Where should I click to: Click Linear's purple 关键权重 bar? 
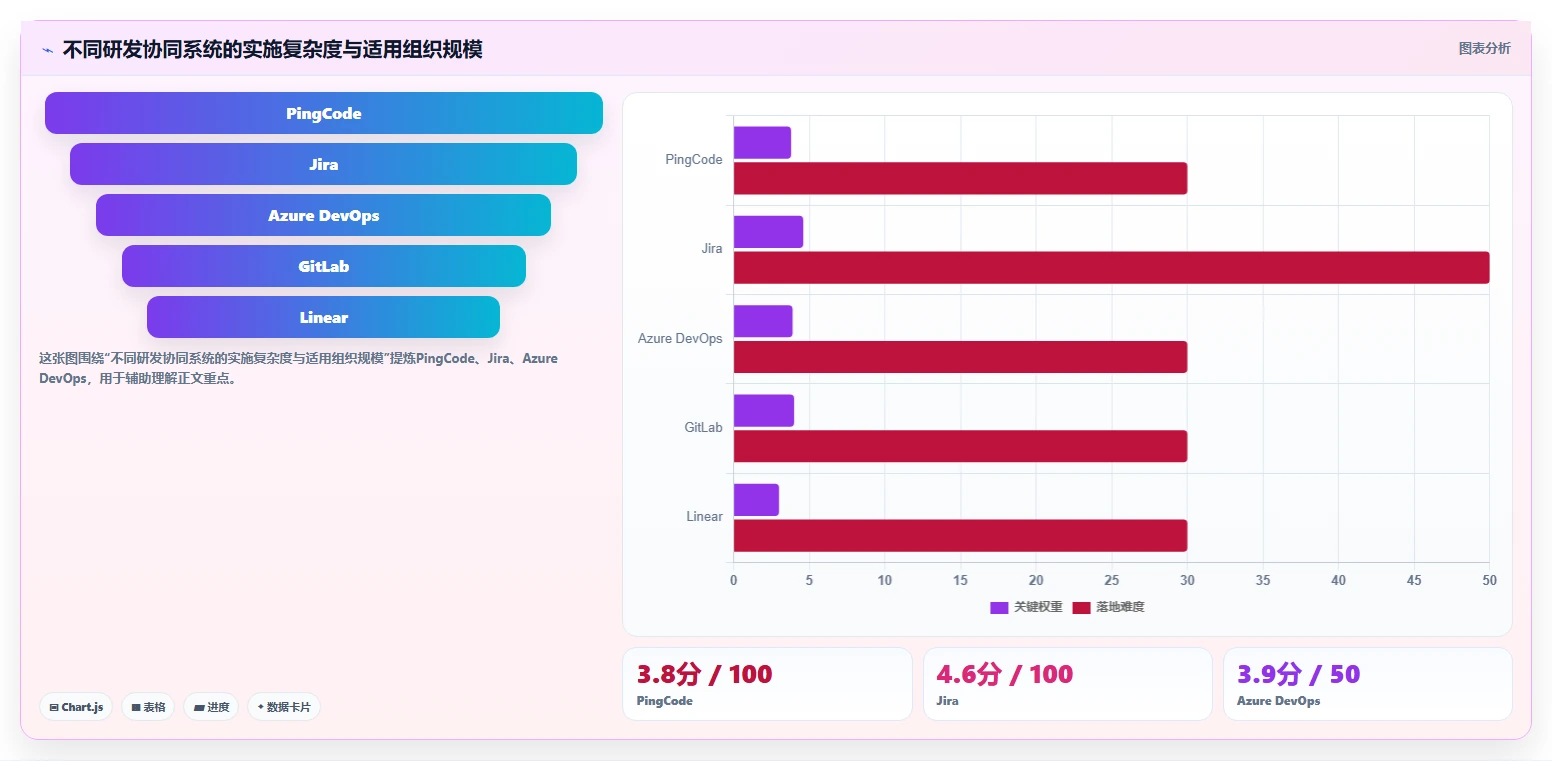click(756, 500)
